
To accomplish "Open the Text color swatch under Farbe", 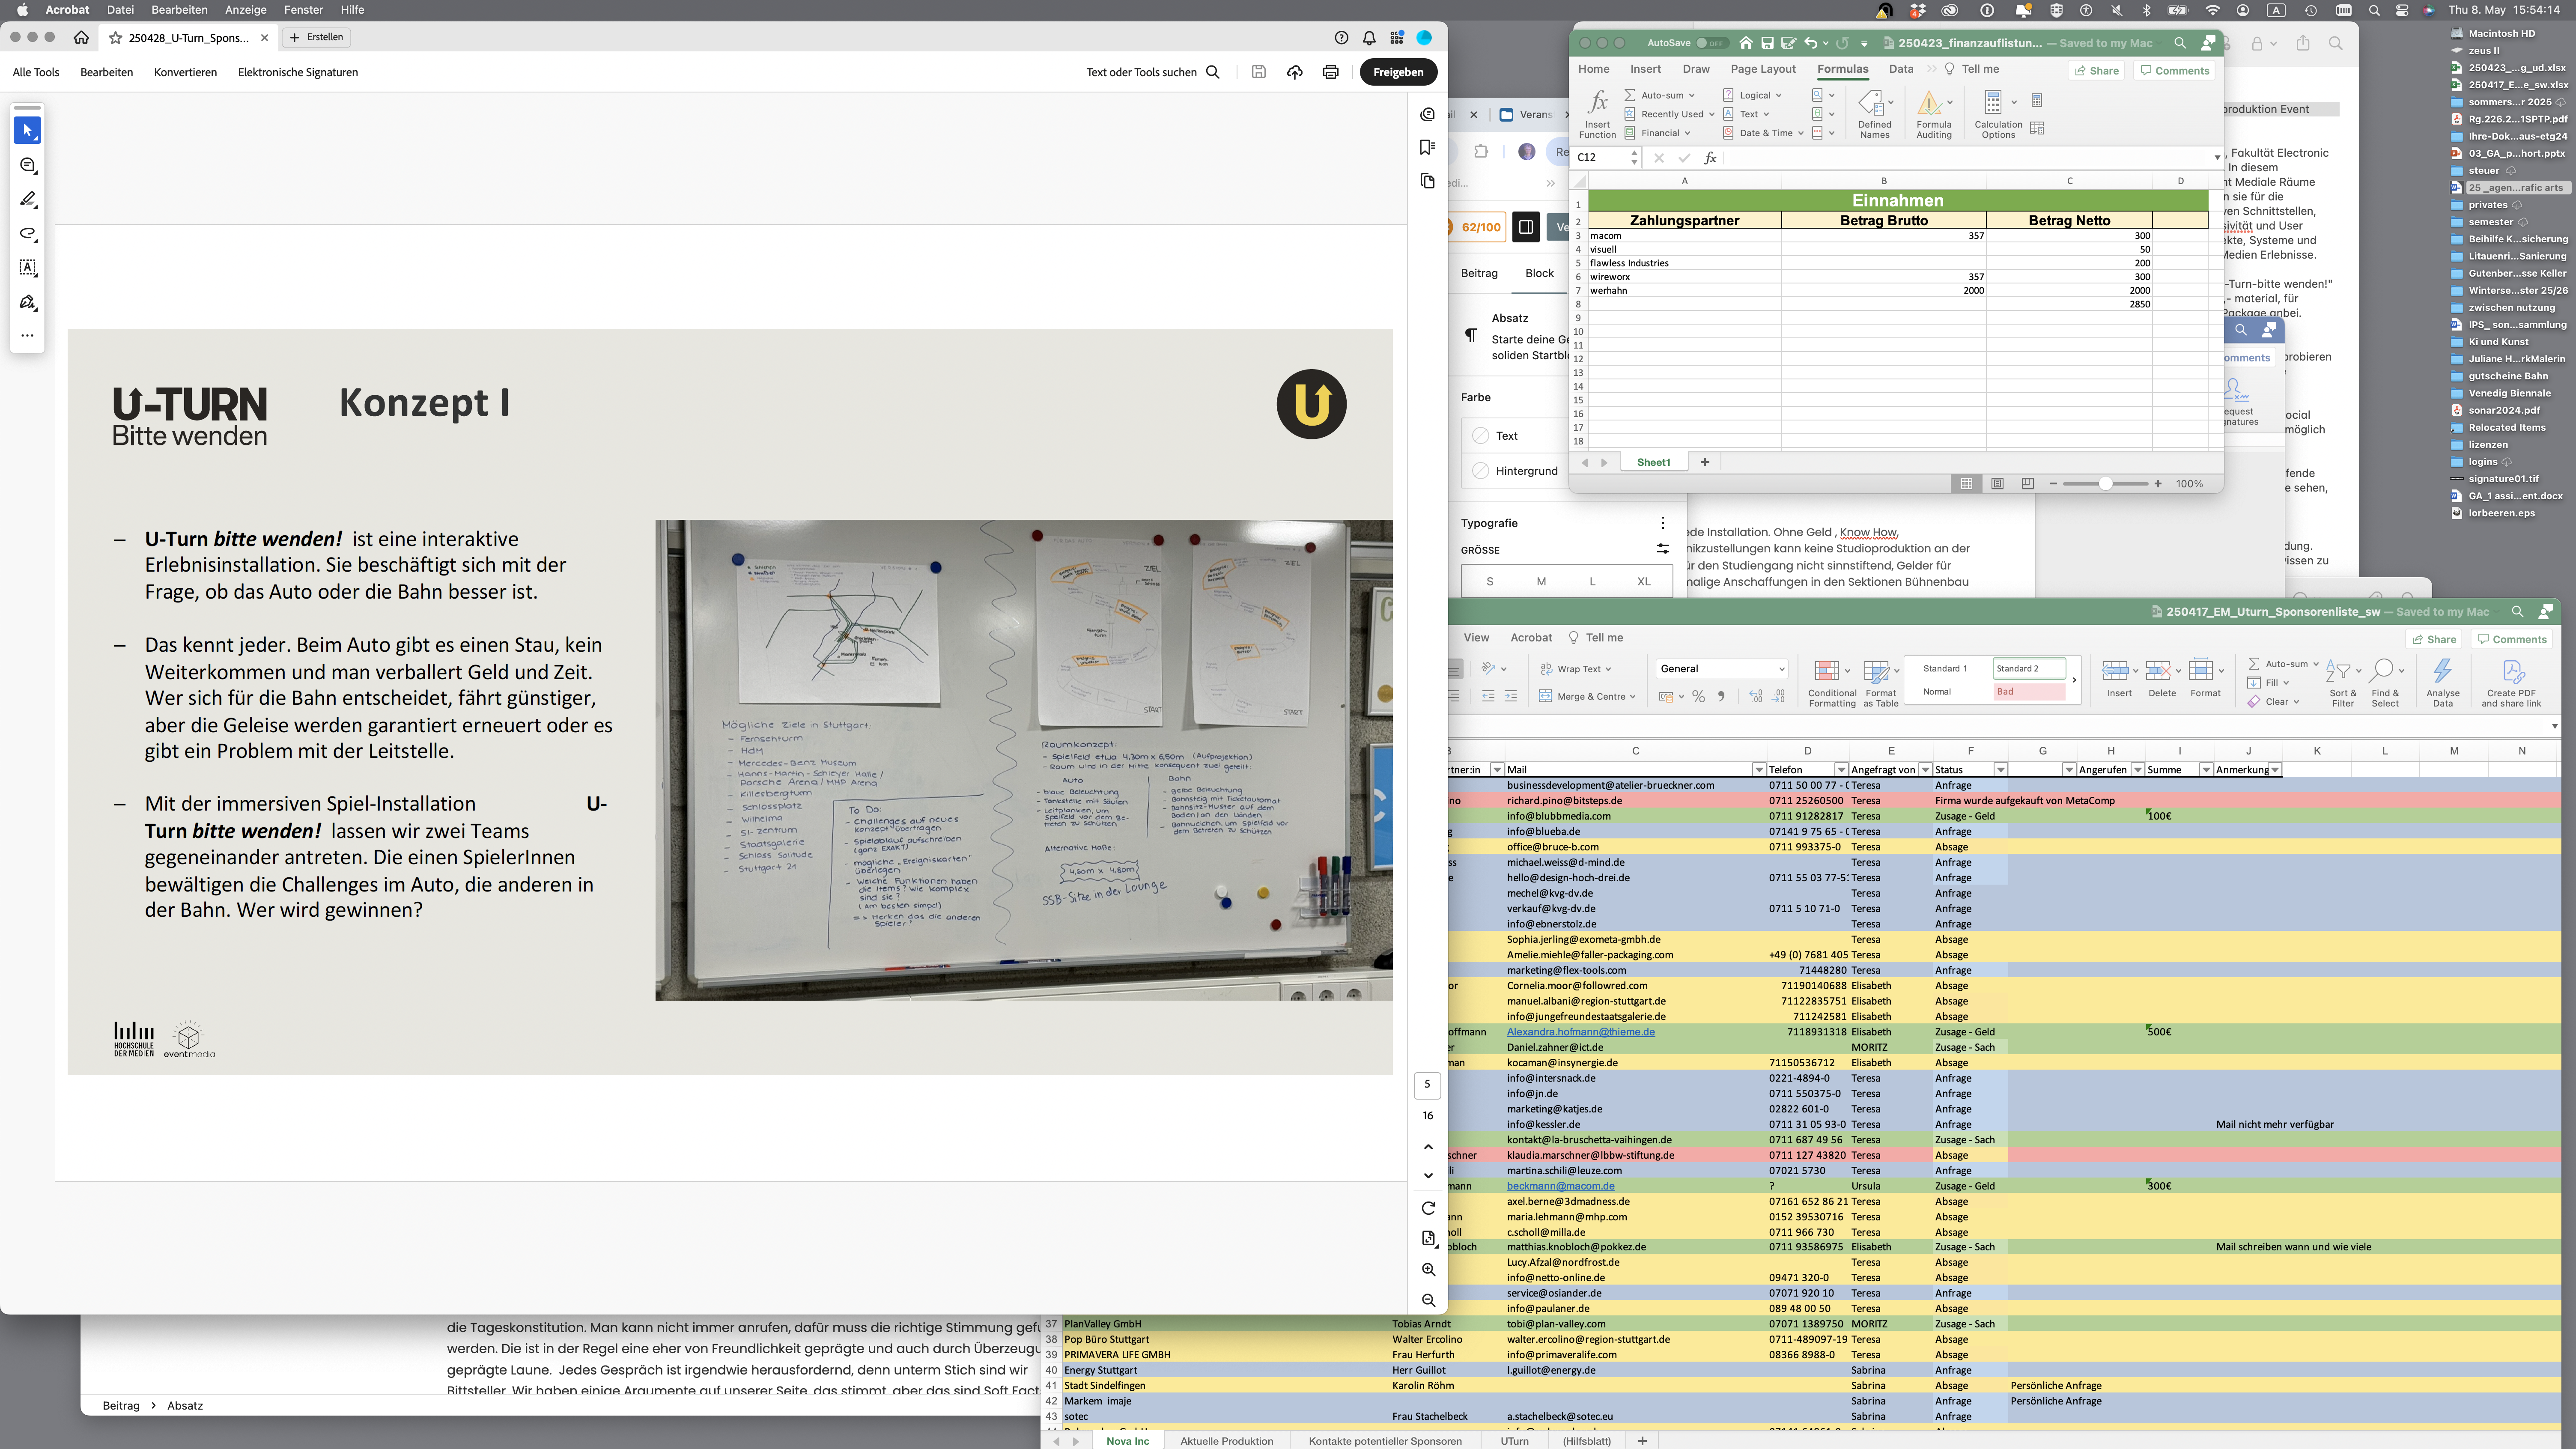I will coord(1481,436).
